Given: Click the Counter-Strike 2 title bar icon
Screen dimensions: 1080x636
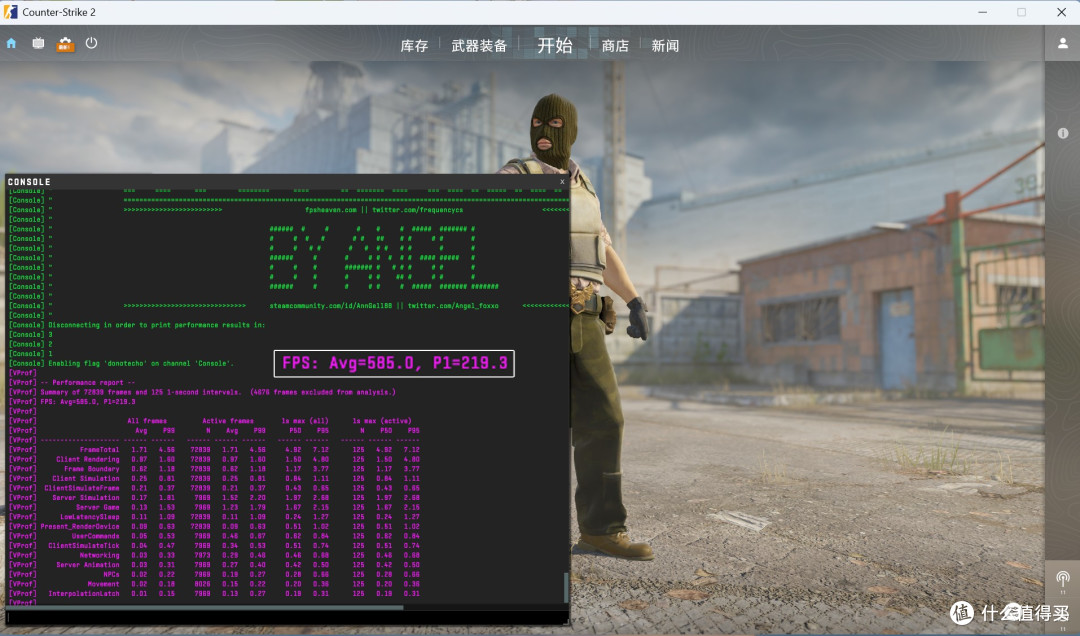Looking at the screenshot, I should [10, 12].
